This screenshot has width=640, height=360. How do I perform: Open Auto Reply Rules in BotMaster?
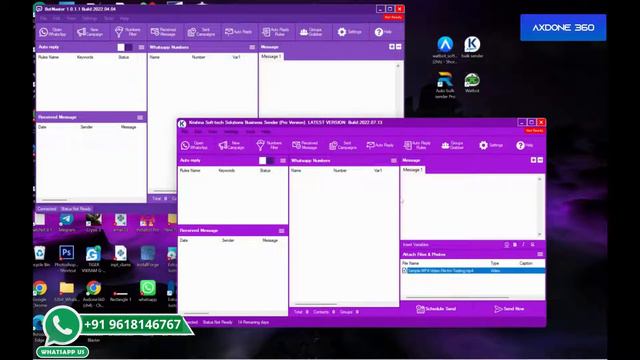pyautogui.click(x=276, y=32)
